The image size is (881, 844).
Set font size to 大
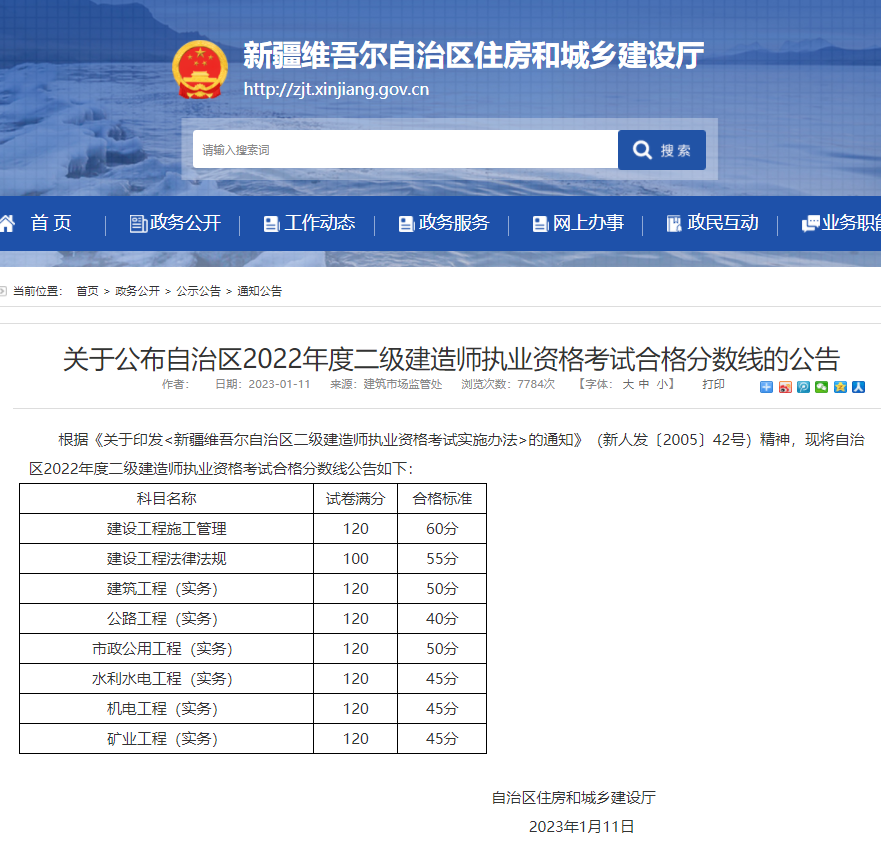[628, 384]
